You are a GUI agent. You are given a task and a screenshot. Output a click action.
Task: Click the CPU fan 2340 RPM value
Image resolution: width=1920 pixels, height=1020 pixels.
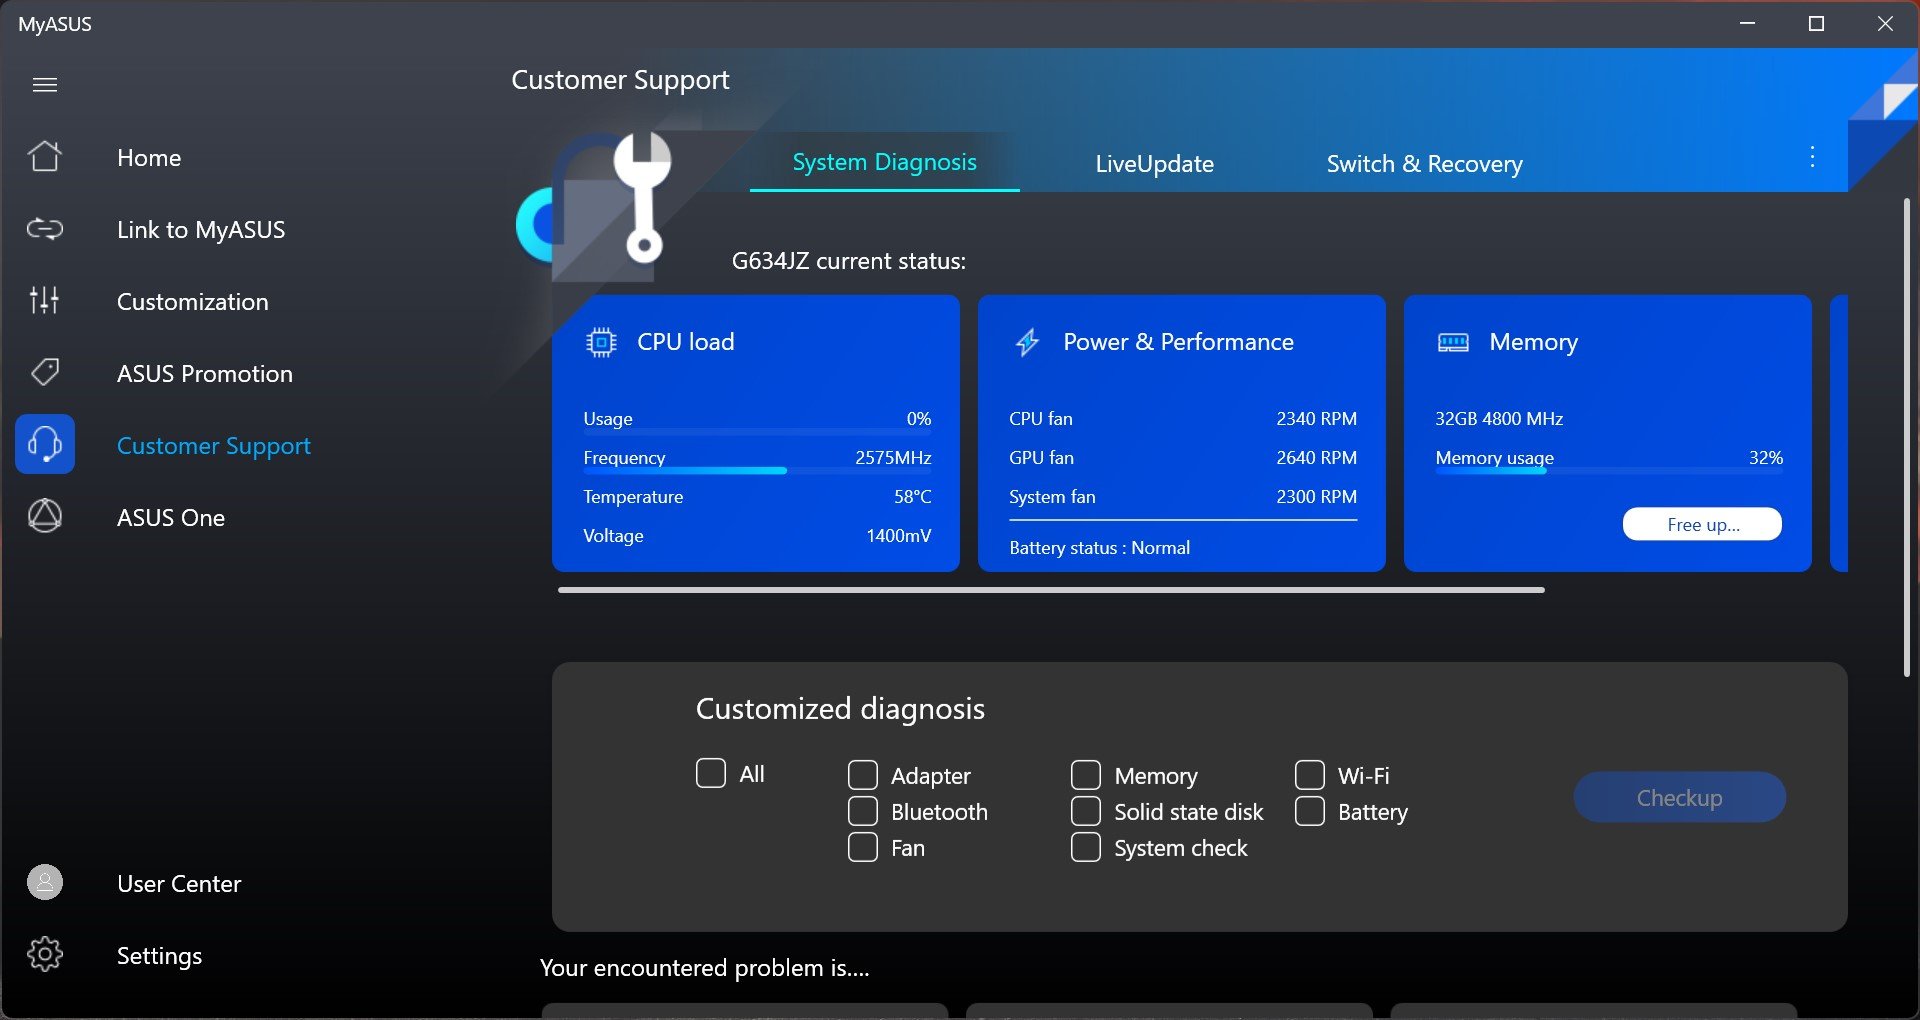tap(1316, 419)
